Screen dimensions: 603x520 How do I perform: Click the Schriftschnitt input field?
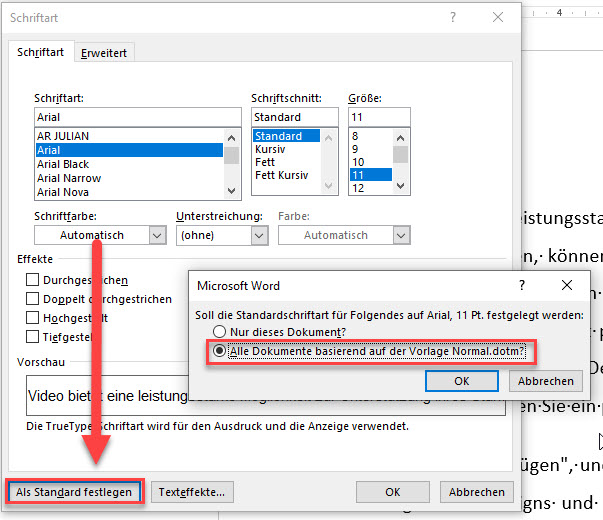295,117
